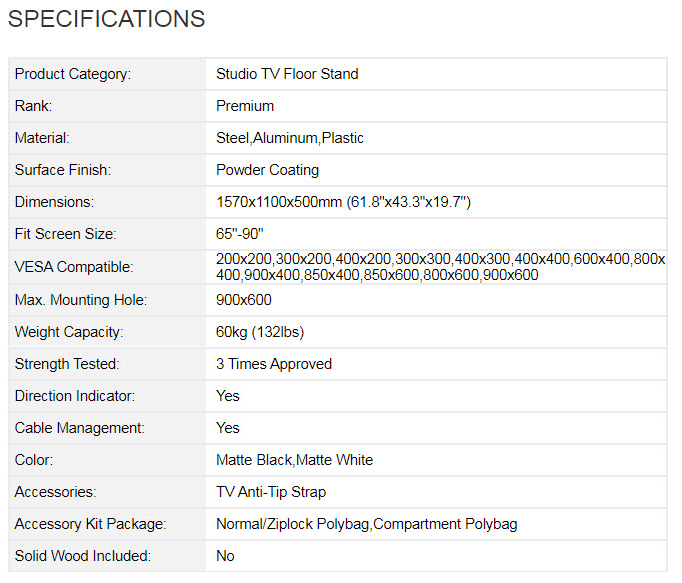Click the No value for Solid Wood Included
The width and height of the screenshot is (682, 583).
click(x=226, y=556)
